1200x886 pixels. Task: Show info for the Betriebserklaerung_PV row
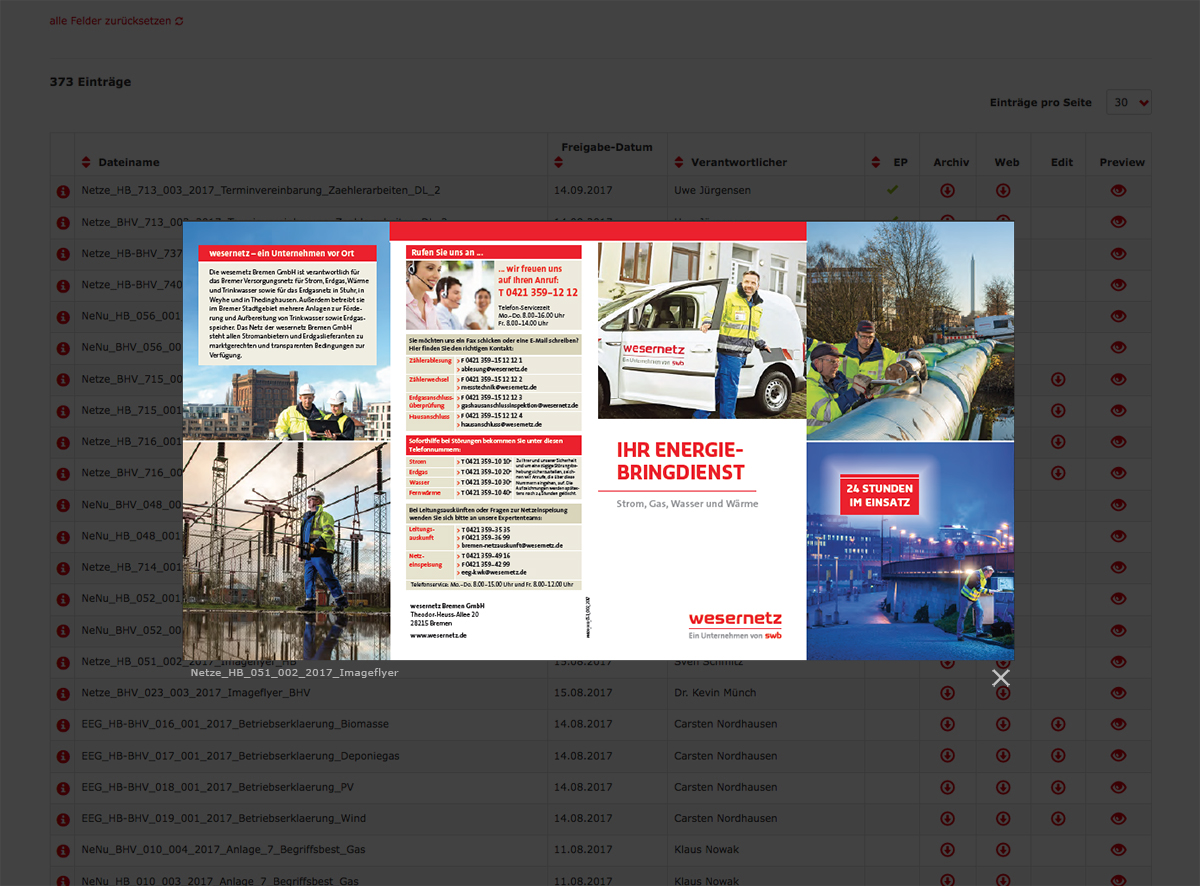coord(62,788)
